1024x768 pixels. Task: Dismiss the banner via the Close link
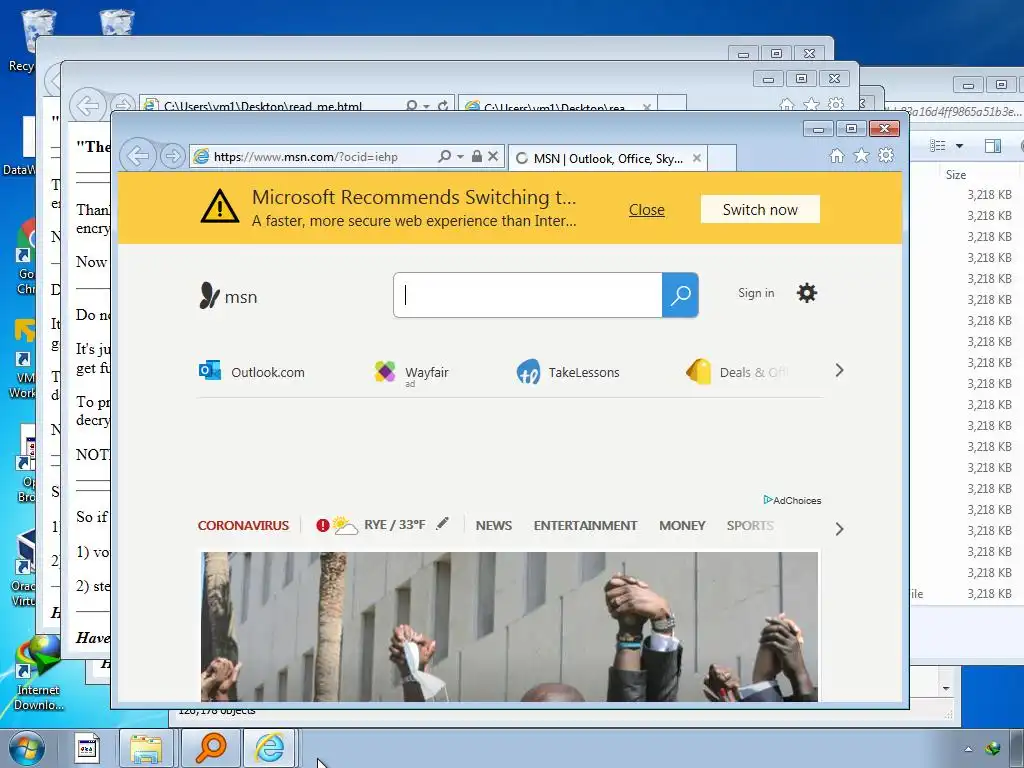point(647,210)
